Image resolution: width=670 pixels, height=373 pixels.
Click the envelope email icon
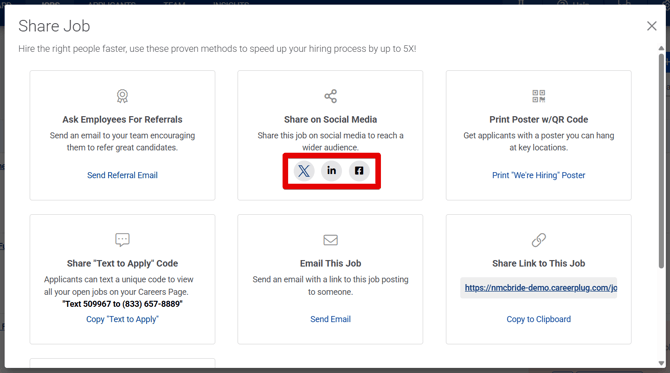pyautogui.click(x=330, y=240)
